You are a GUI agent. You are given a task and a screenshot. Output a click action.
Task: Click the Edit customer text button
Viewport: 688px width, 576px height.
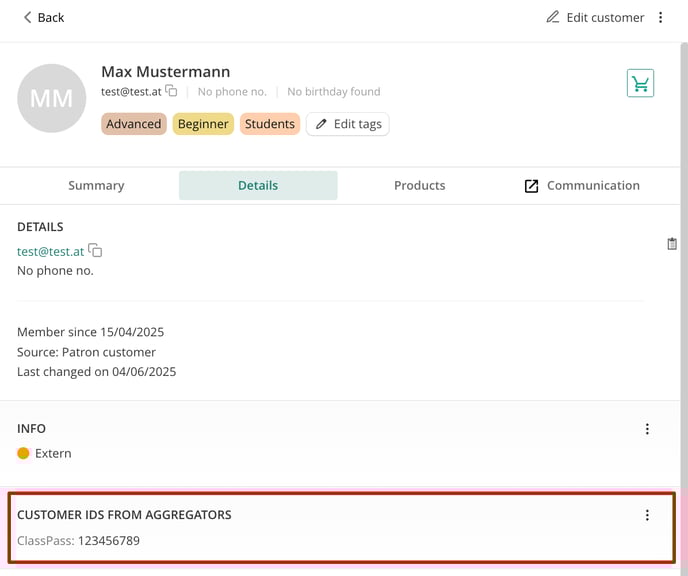click(605, 18)
